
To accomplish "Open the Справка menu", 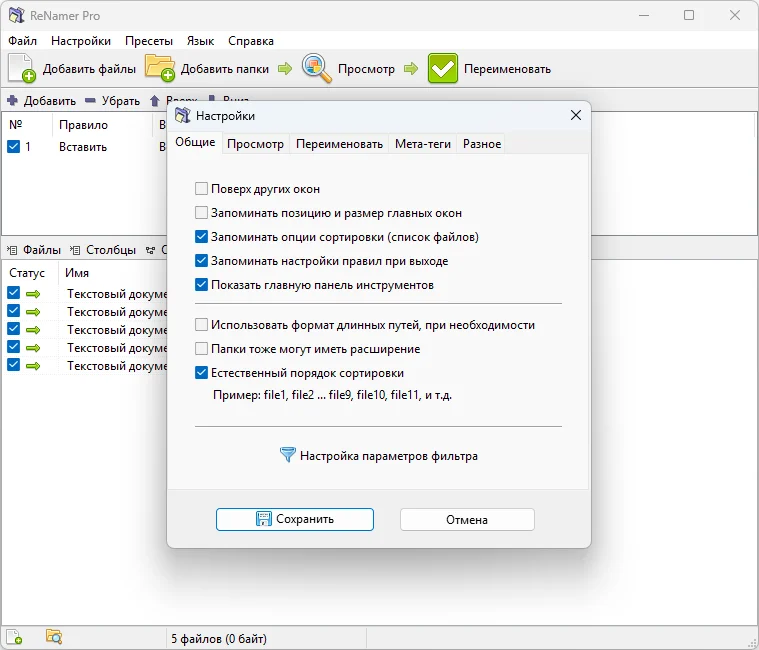I will pos(251,41).
